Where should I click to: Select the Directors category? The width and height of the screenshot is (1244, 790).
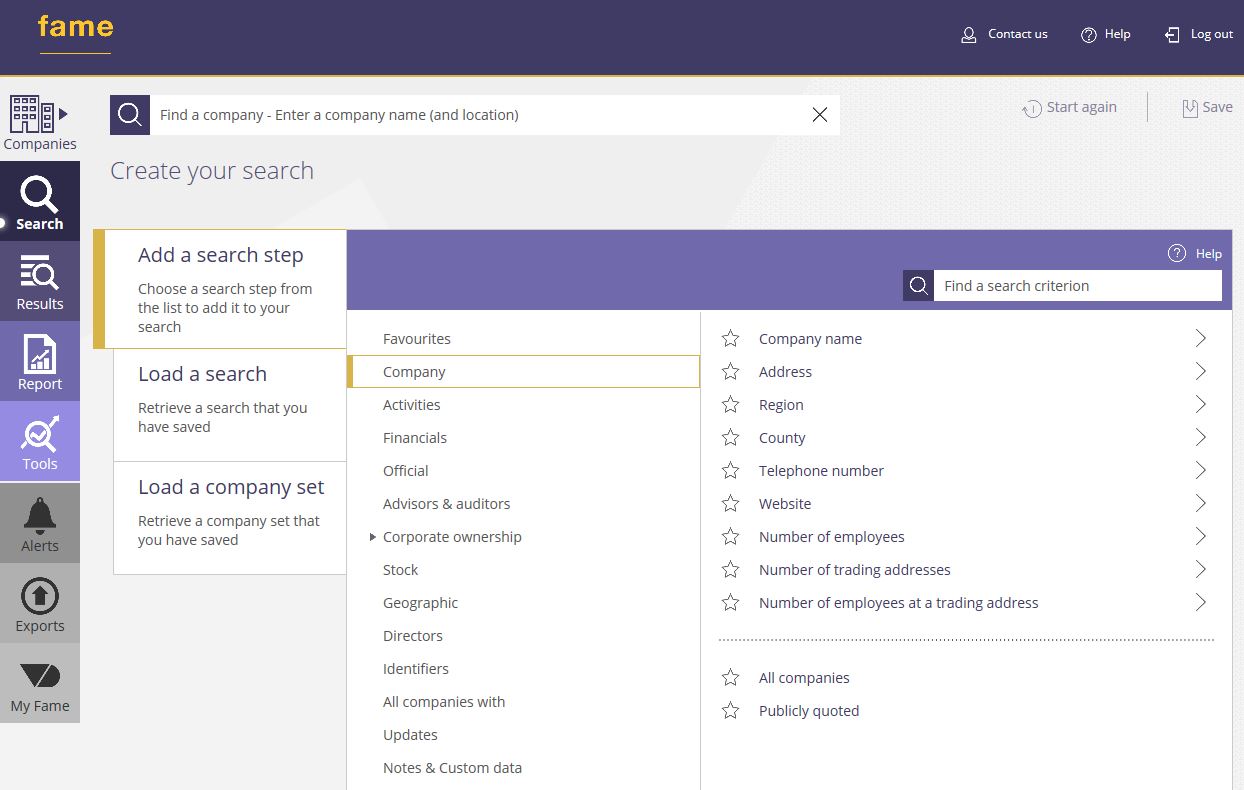click(413, 636)
